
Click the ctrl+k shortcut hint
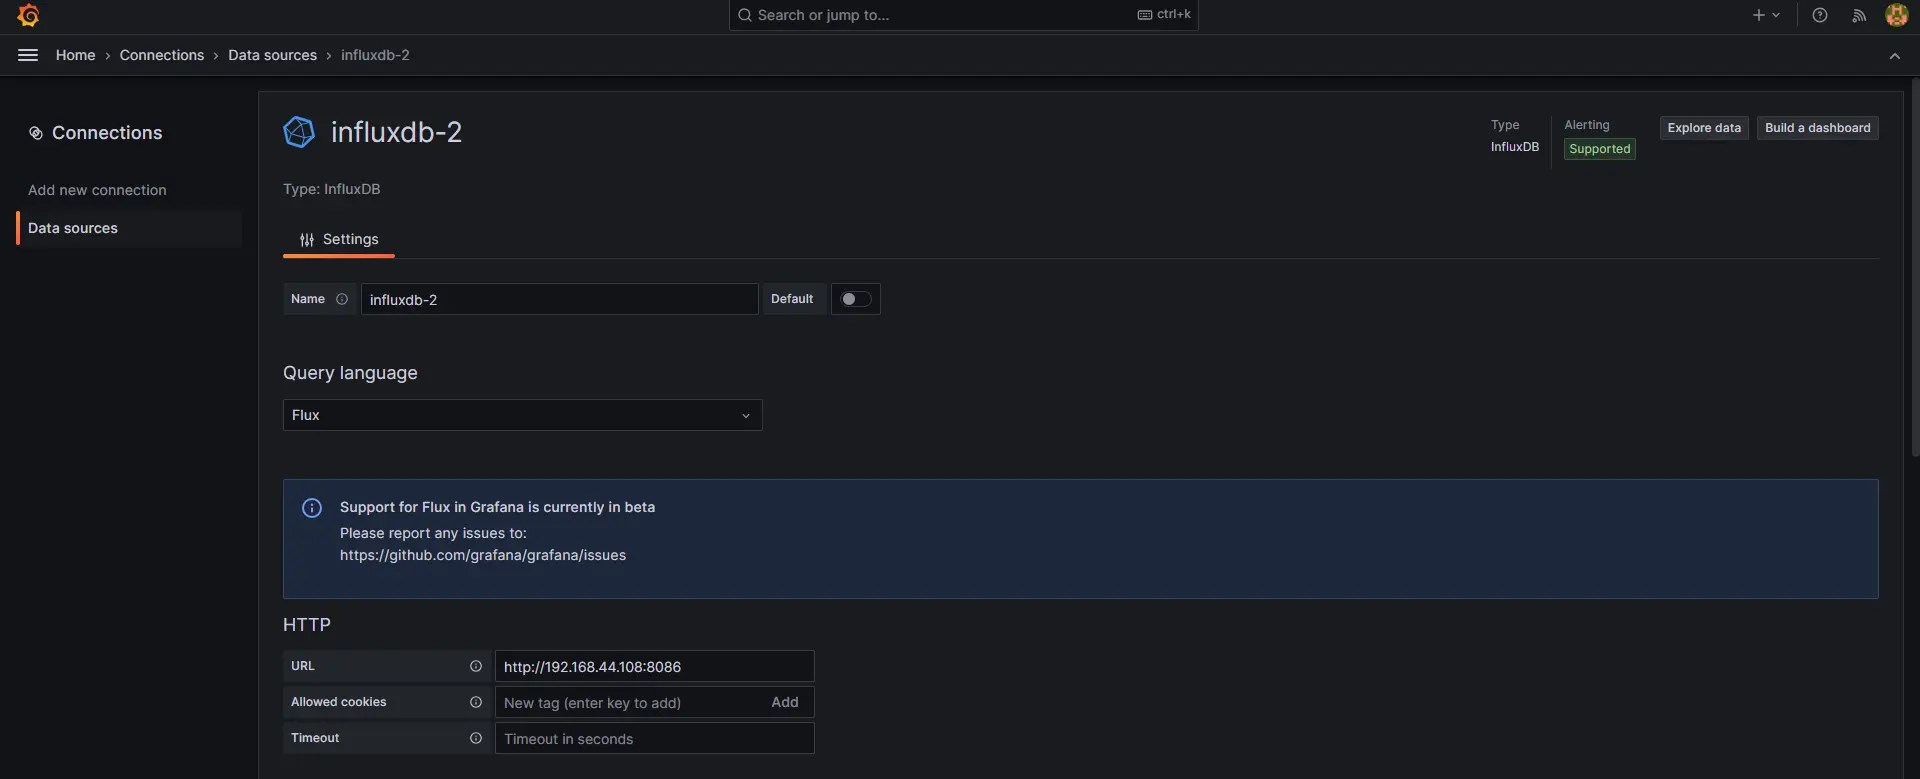(x=1164, y=15)
